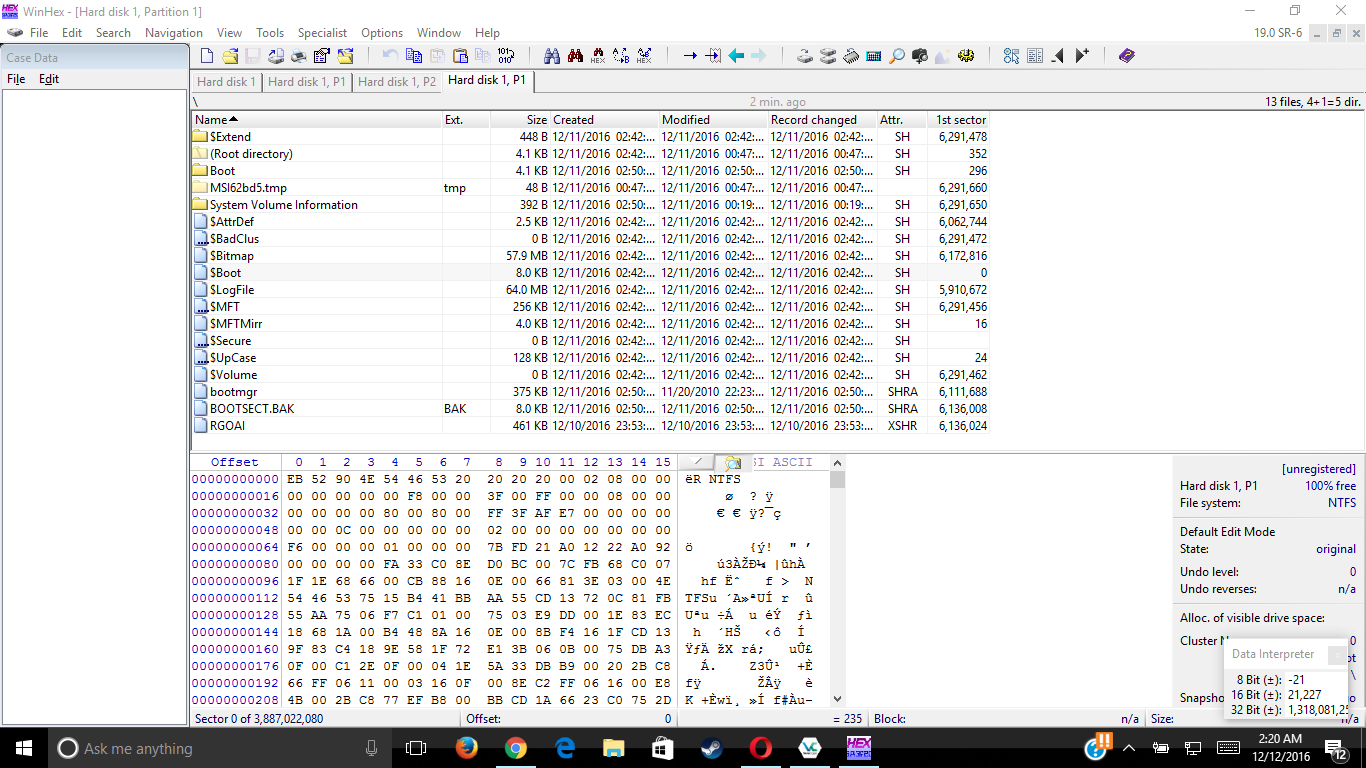
Task: Select the System Volume Information folder
Action: (590, 205)
